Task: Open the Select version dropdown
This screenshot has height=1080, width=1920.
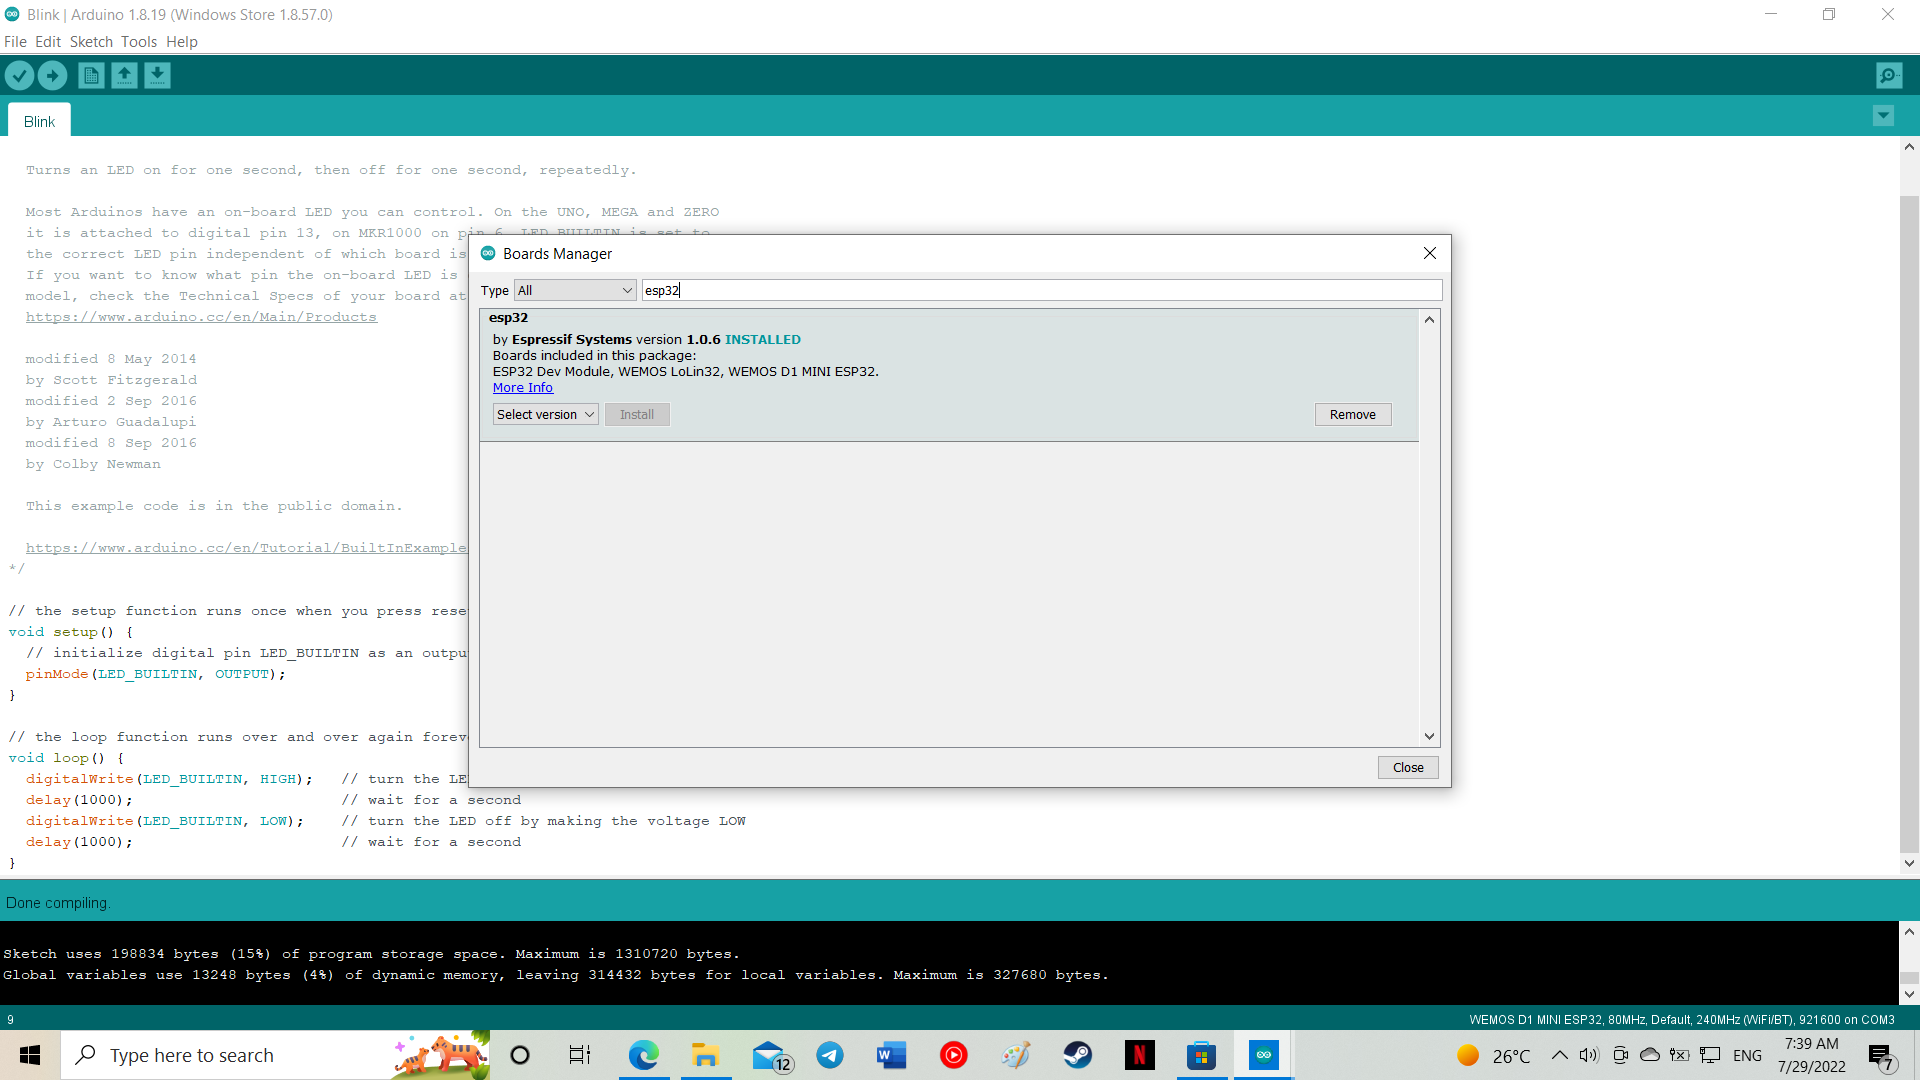Action: click(545, 414)
